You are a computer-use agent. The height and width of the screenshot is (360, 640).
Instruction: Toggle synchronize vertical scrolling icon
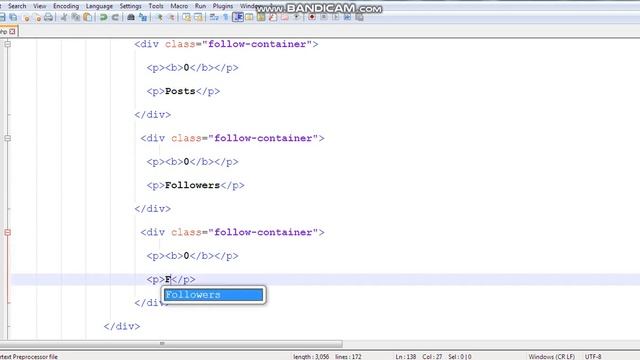coord(187,17)
